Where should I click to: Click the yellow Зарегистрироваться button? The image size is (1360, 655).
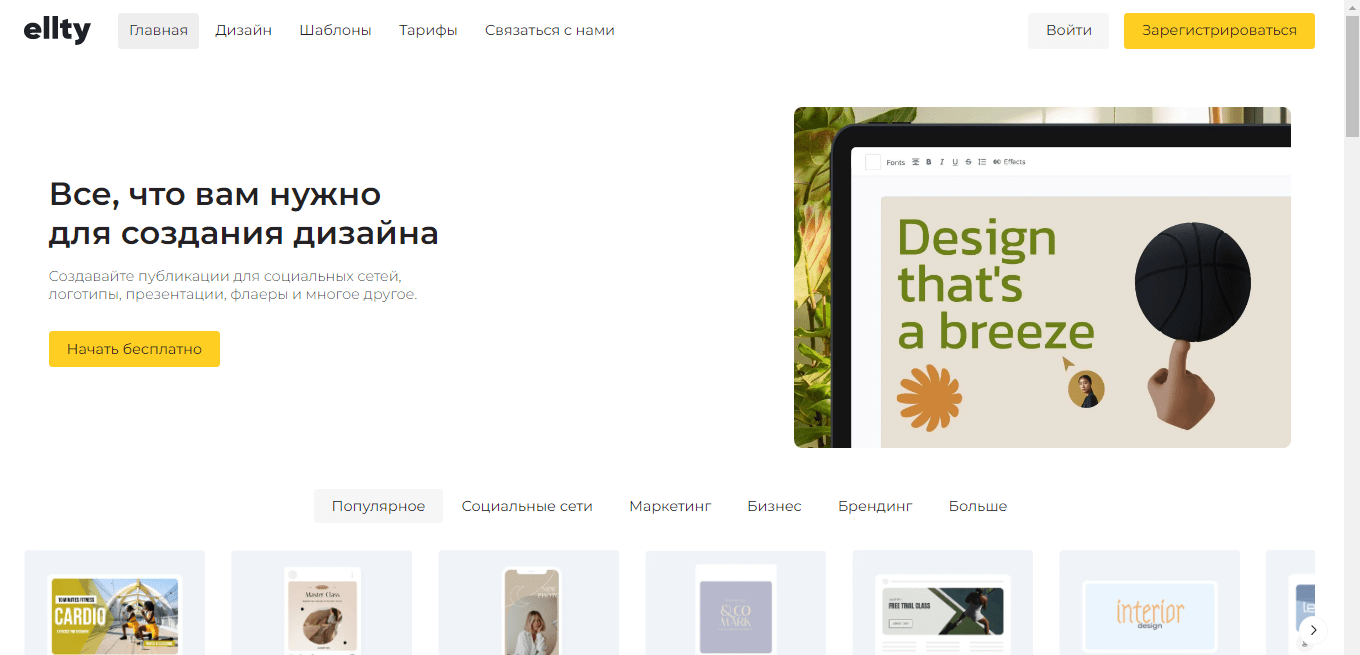point(1218,31)
